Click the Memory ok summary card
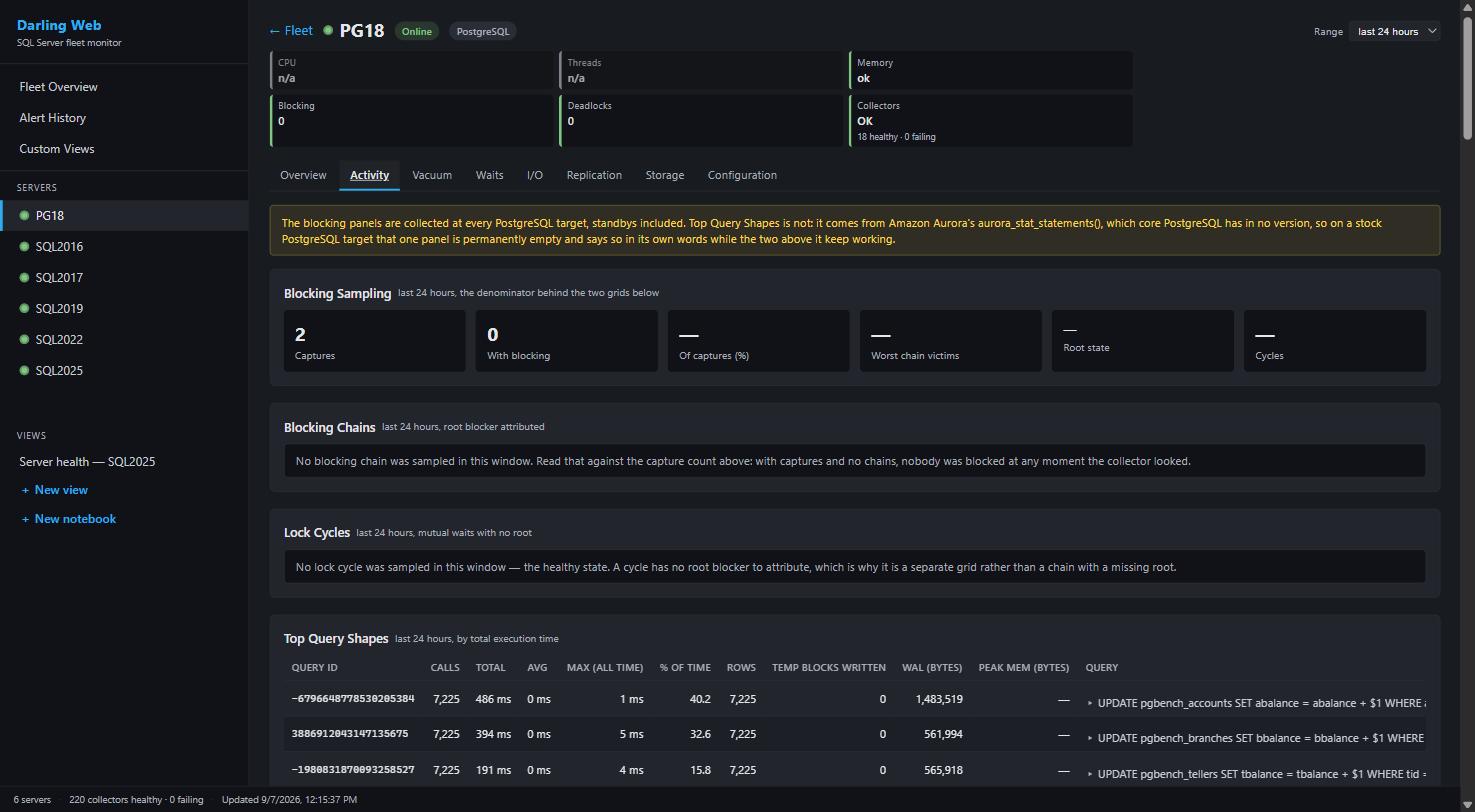 tap(991, 71)
